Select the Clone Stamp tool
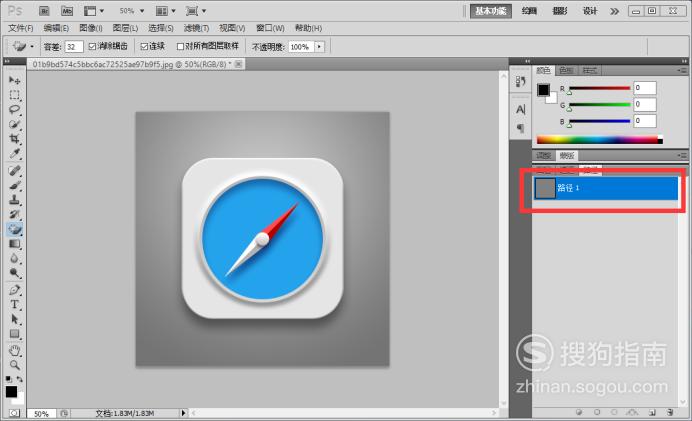 (x=15, y=199)
